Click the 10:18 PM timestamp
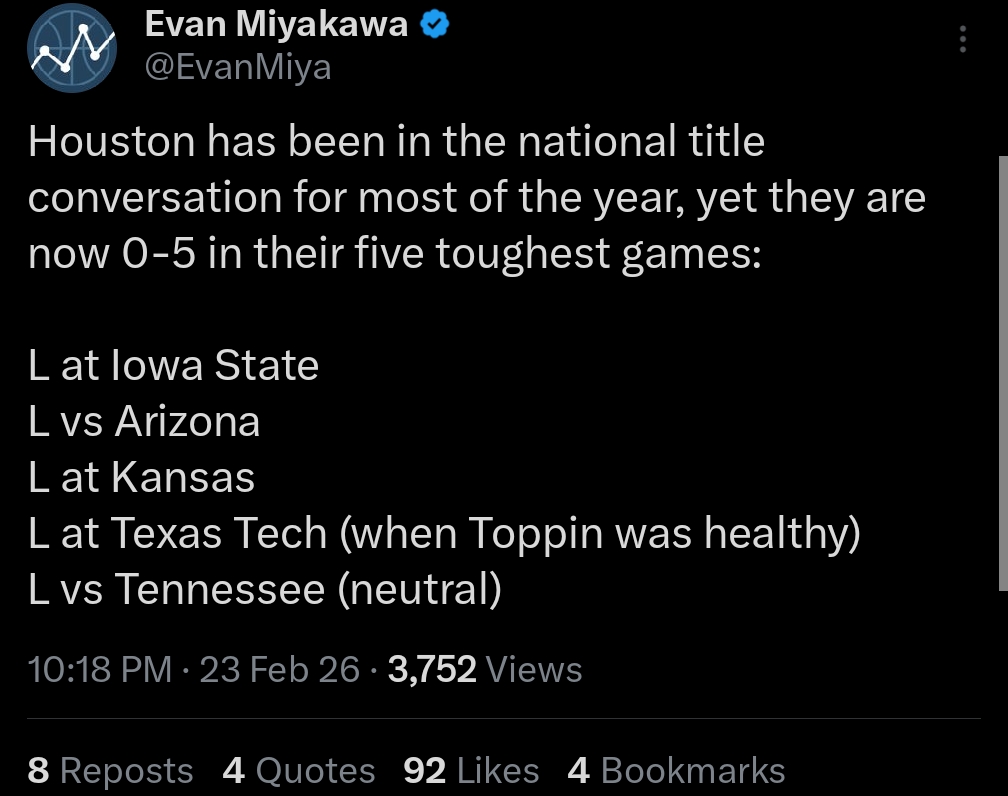Image resolution: width=1008 pixels, height=796 pixels. tap(100, 669)
